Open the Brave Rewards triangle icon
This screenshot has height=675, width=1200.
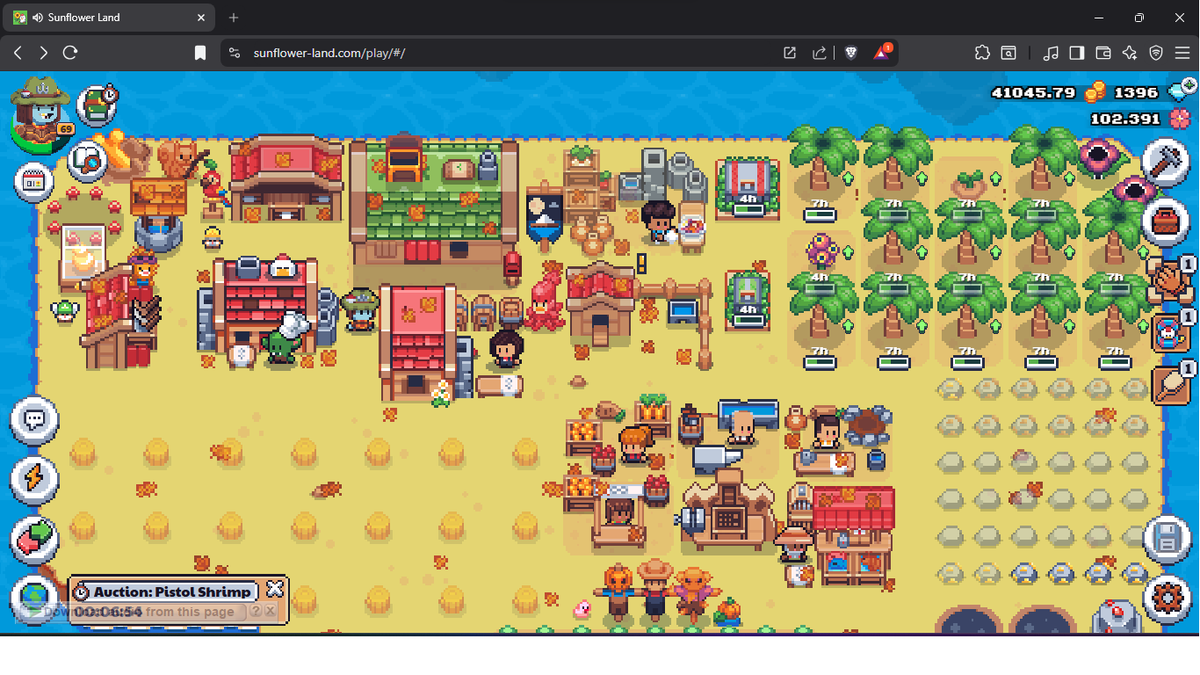coord(882,52)
